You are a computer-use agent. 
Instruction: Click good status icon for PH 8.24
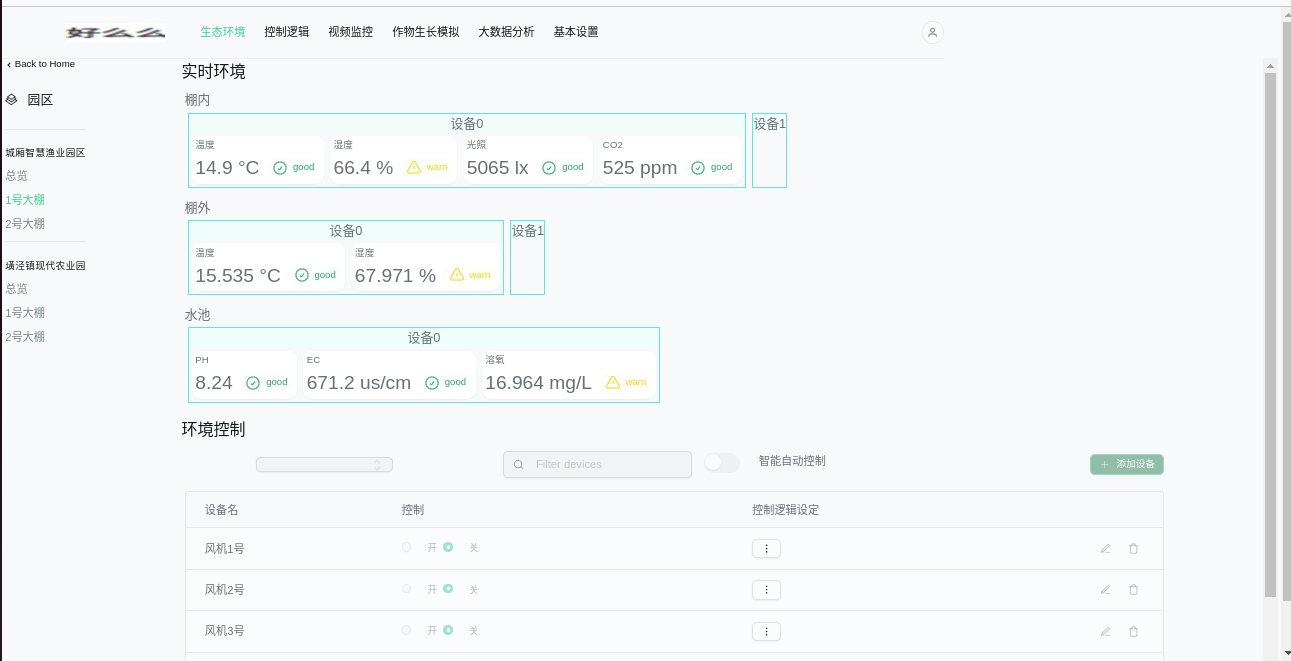coord(253,383)
